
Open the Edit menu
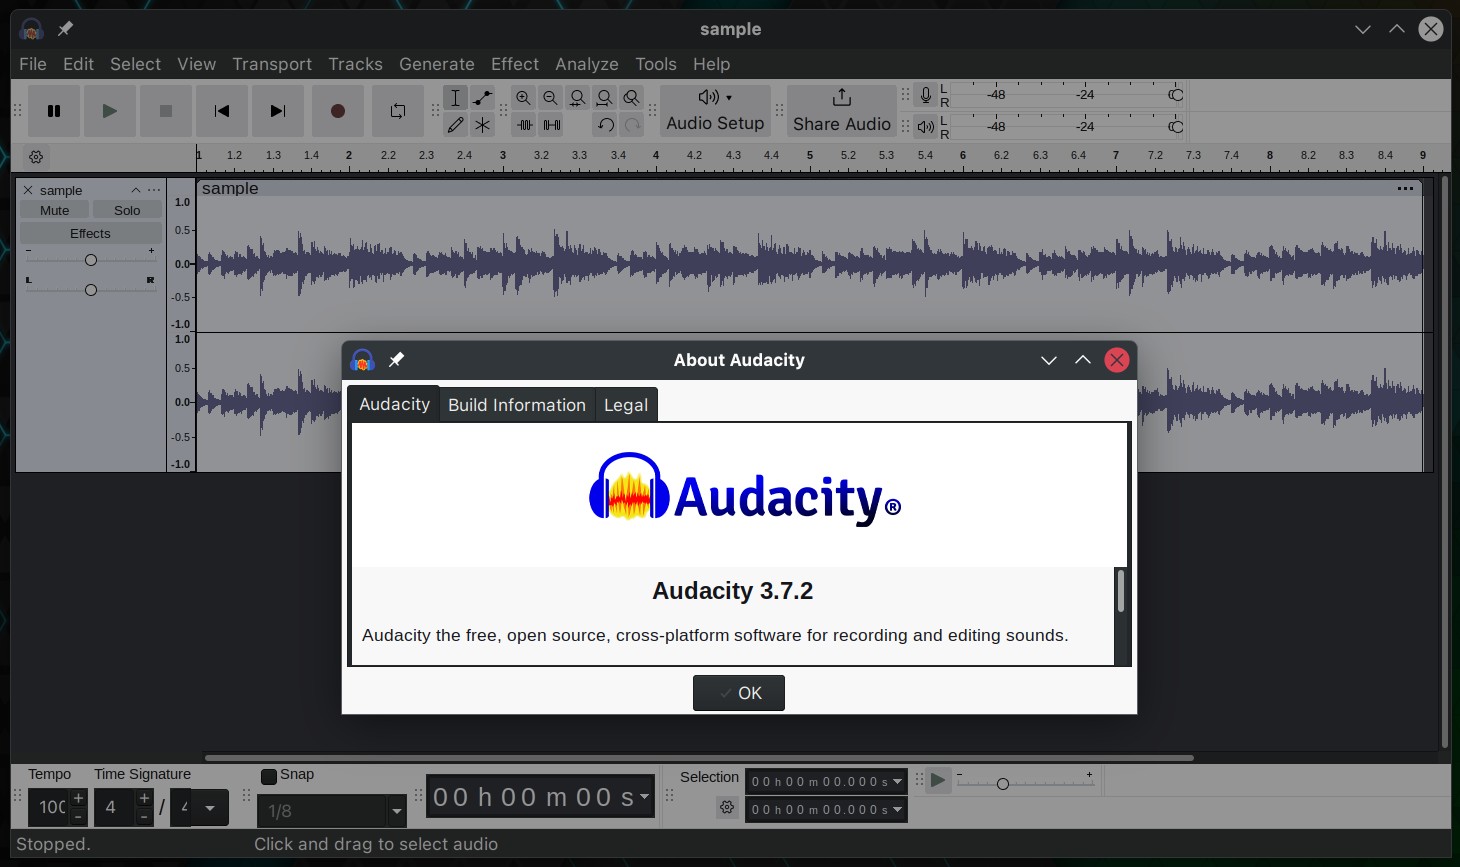tap(78, 64)
